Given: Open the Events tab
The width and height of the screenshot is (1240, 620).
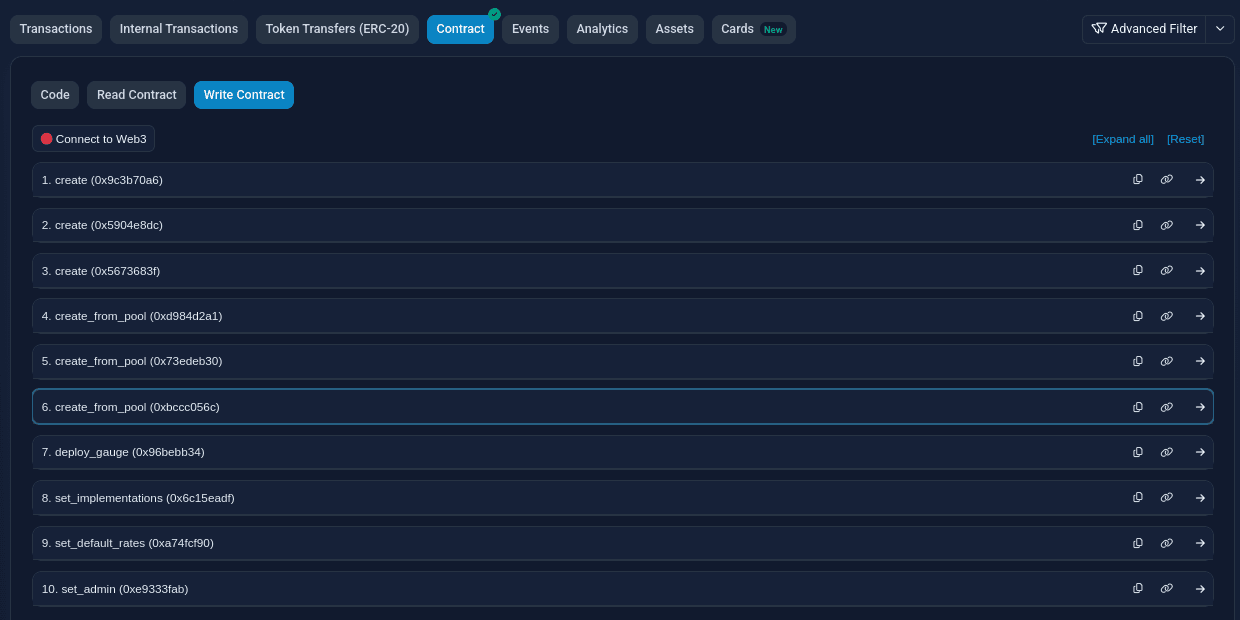Looking at the screenshot, I should point(530,29).
